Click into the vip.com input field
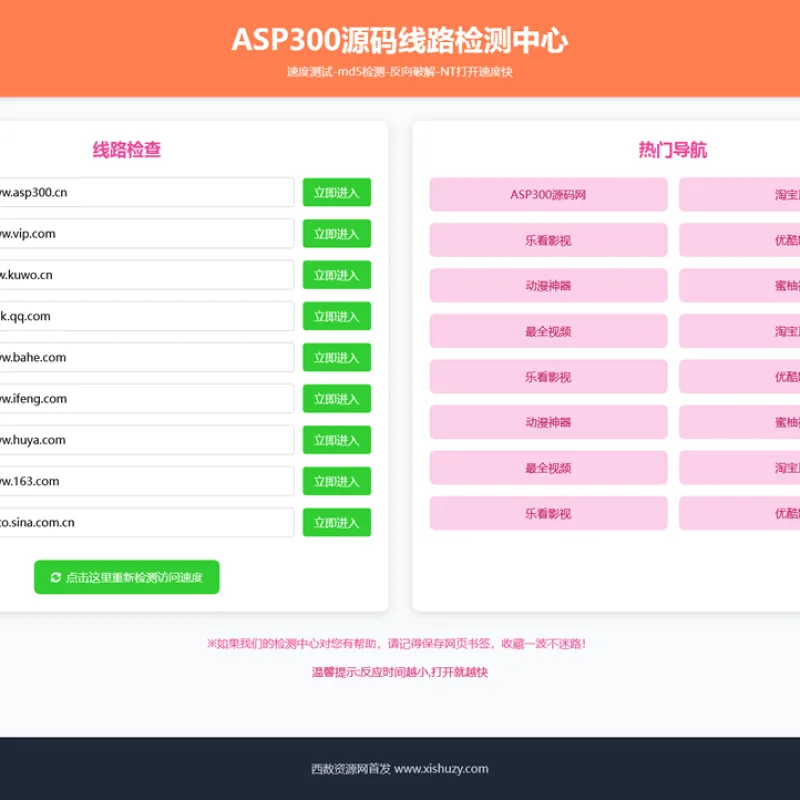The height and width of the screenshot is (800, 800). pos(147,234)
